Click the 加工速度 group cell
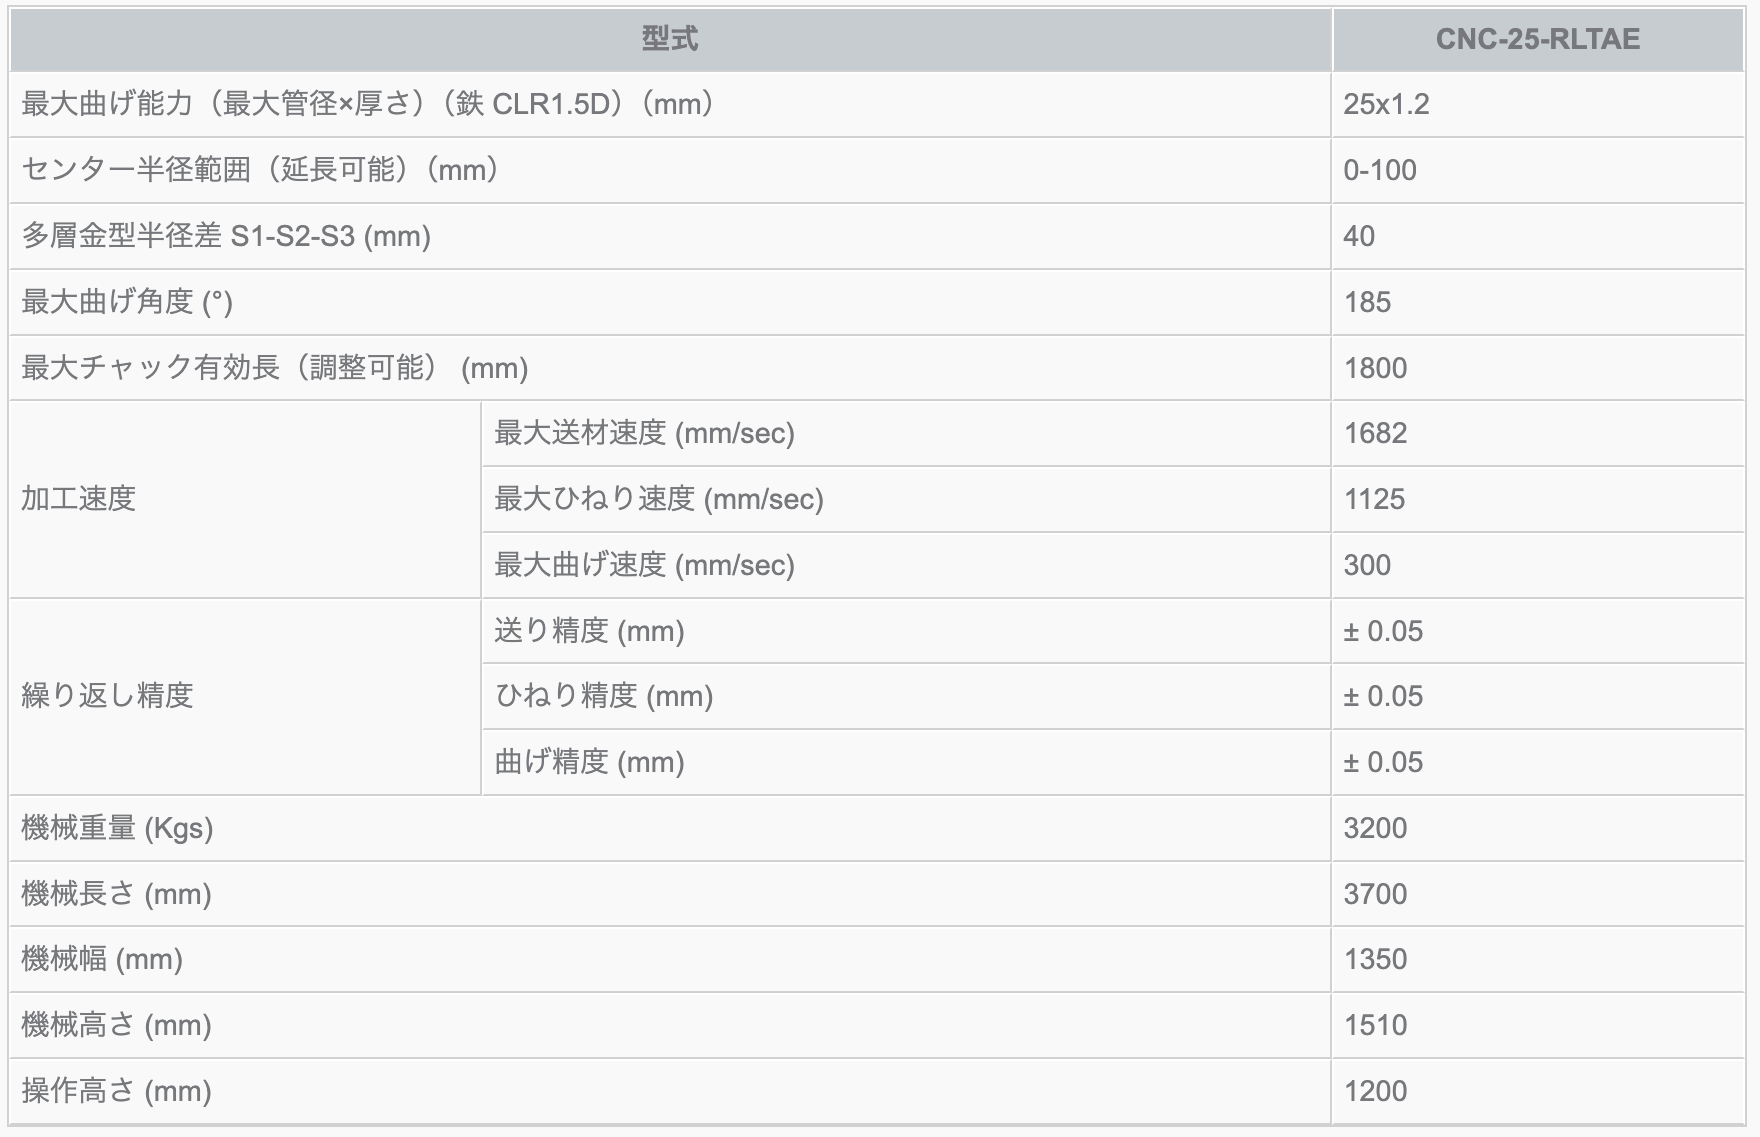 point(79,498)
